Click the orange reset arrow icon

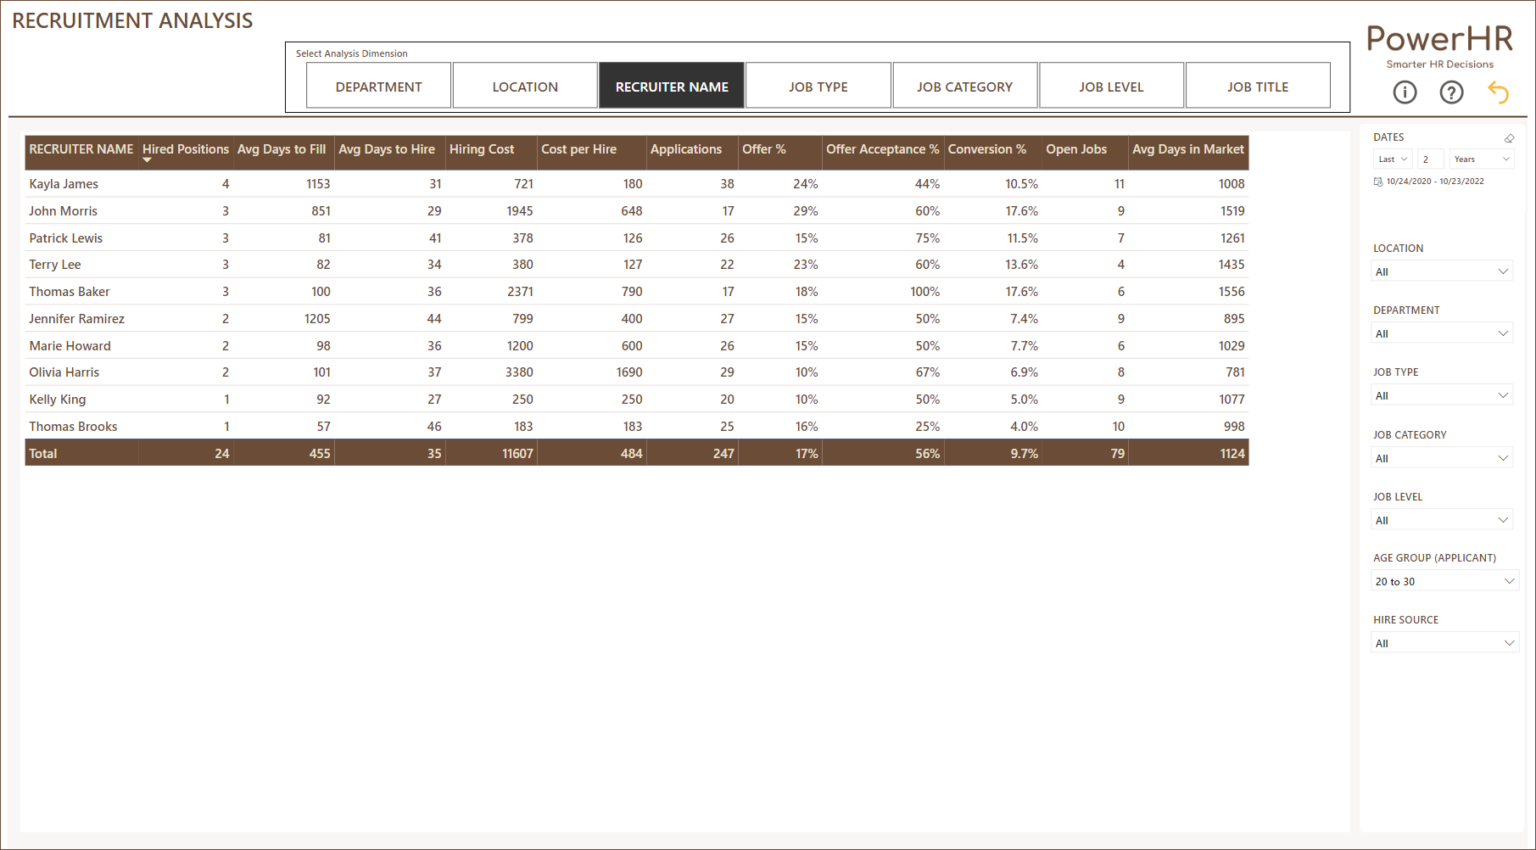click(1498, 92)
